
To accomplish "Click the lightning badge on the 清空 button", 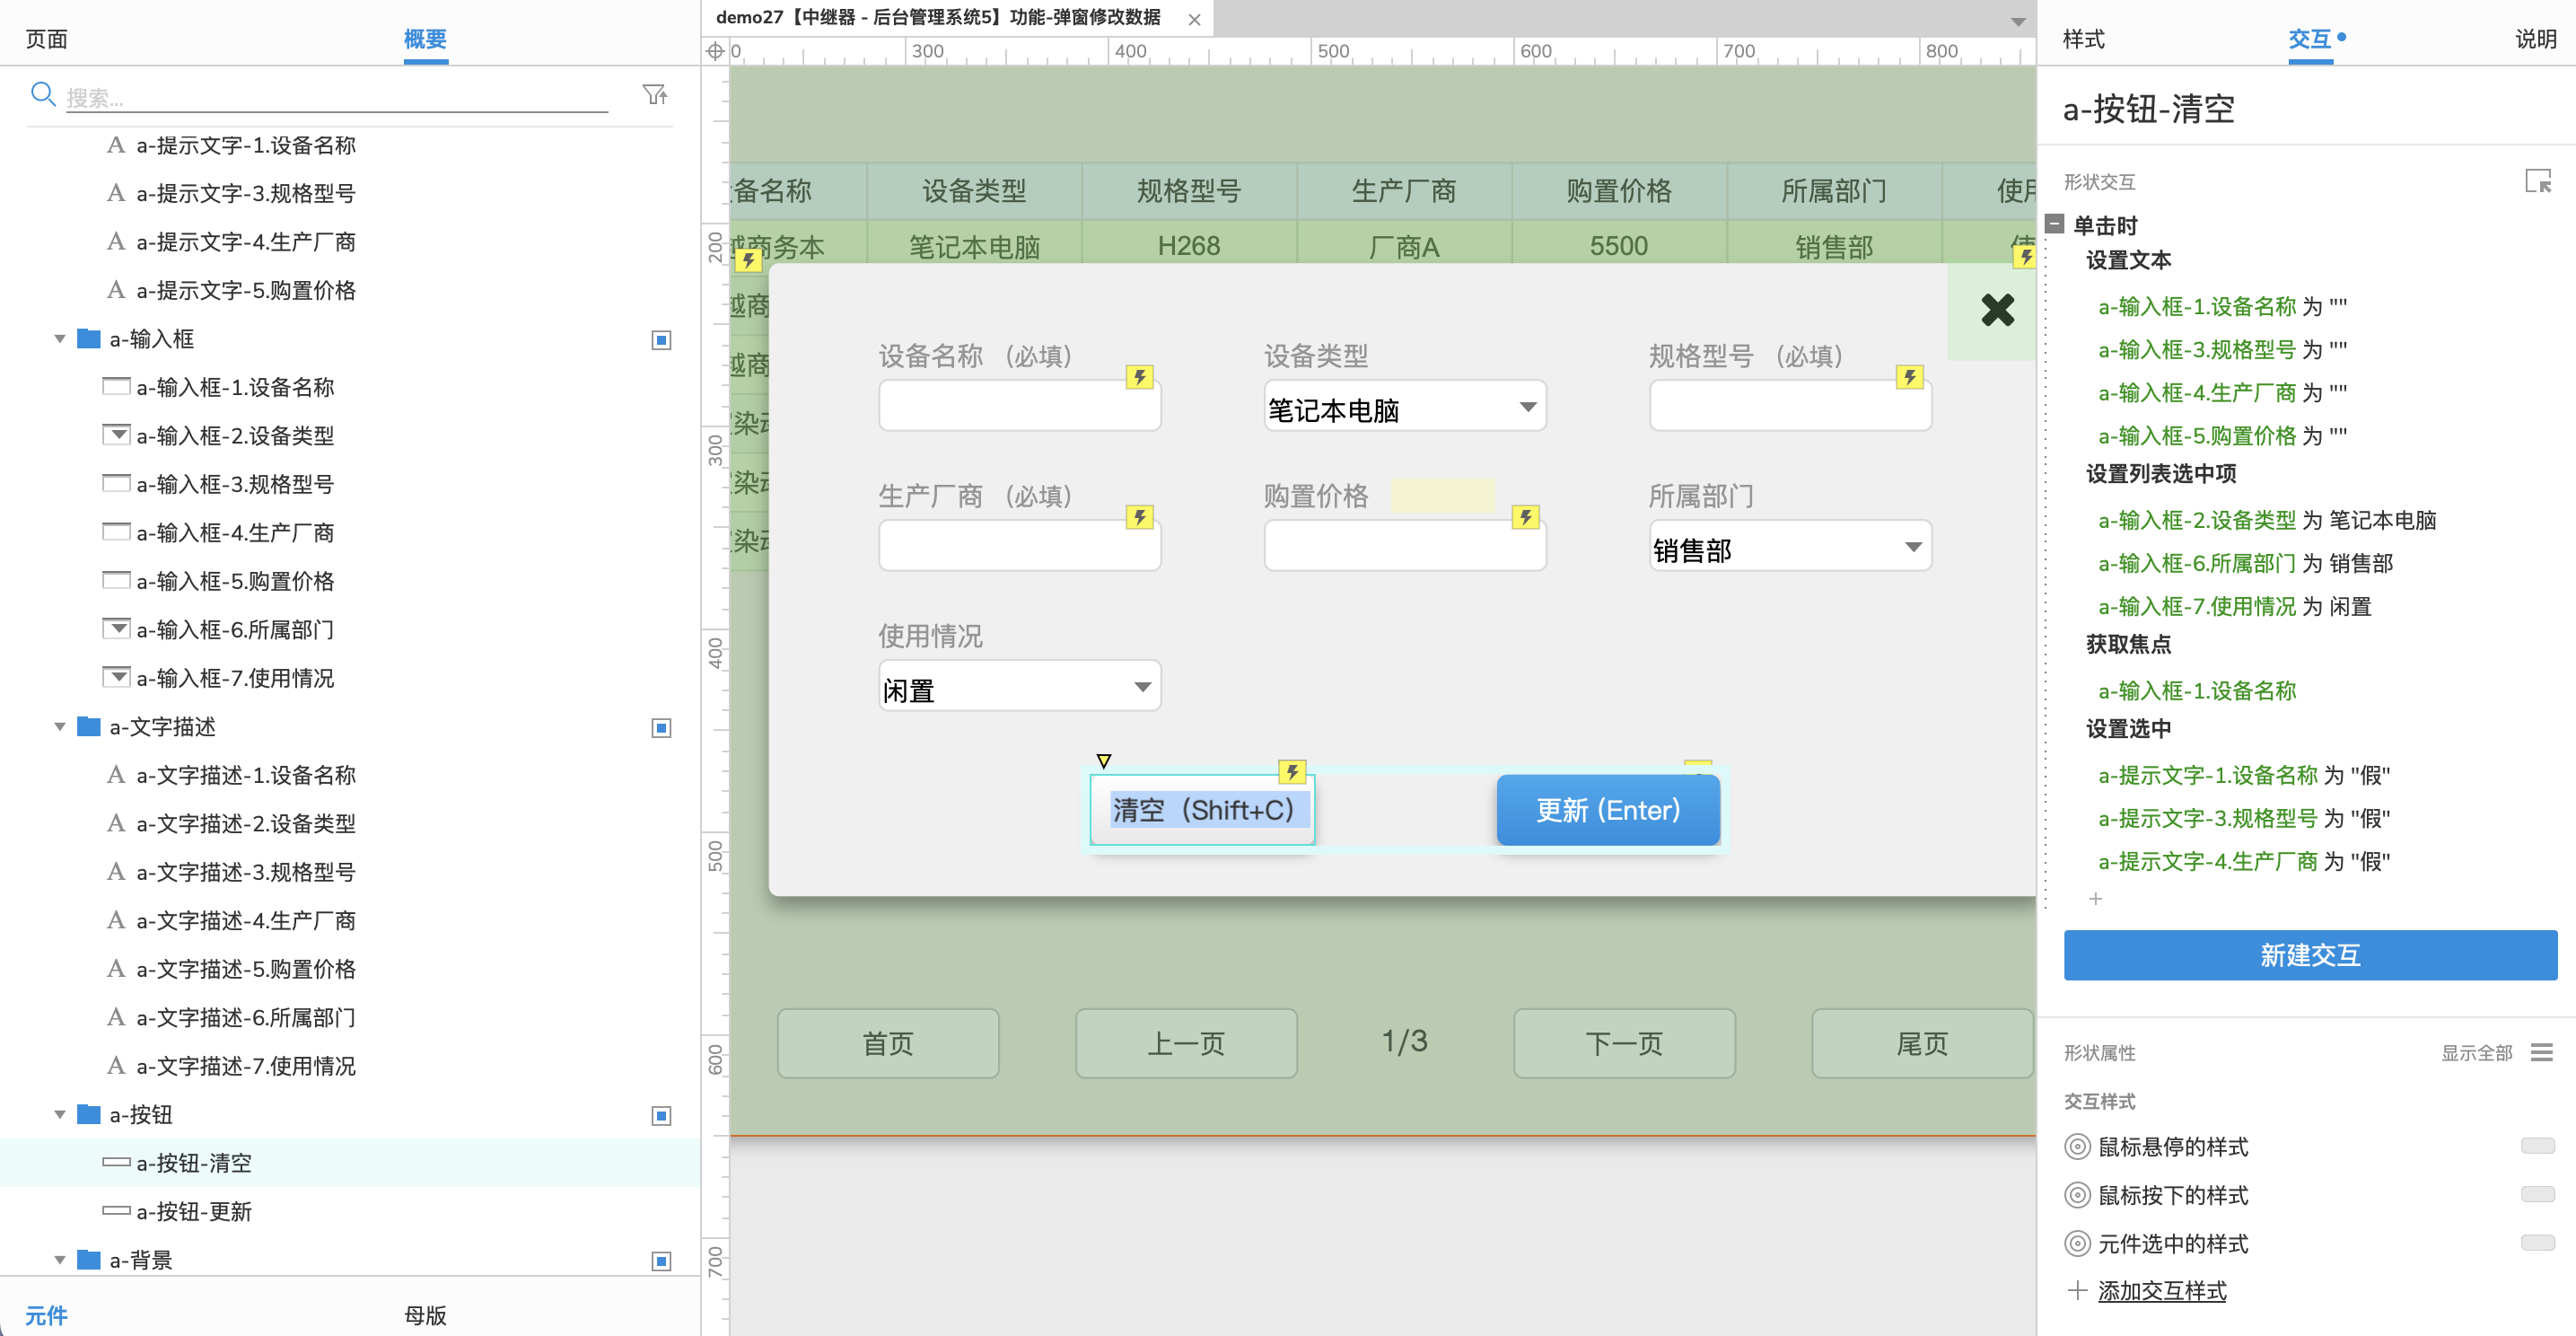I will pos(1292,771).
